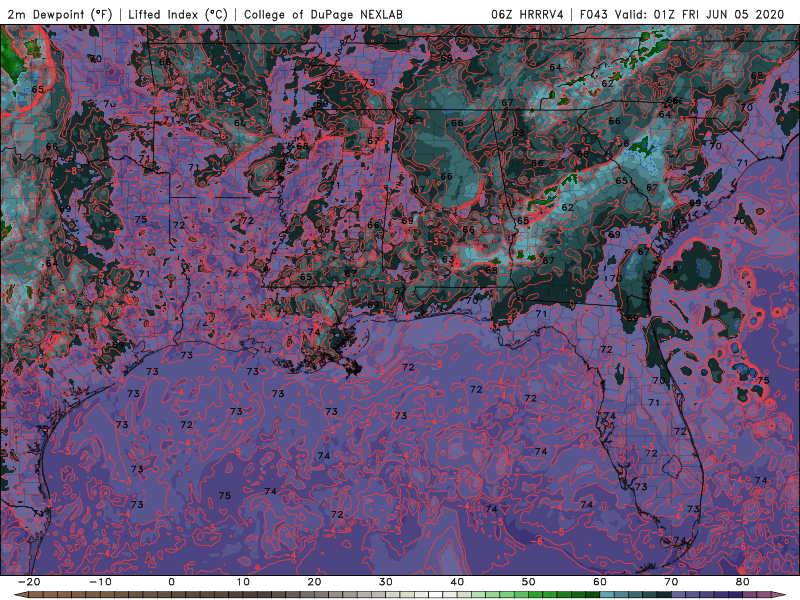Pick the bright green segment of the colorbar
The width and height of the screenshot is (800, 600).
pos(536,595)
